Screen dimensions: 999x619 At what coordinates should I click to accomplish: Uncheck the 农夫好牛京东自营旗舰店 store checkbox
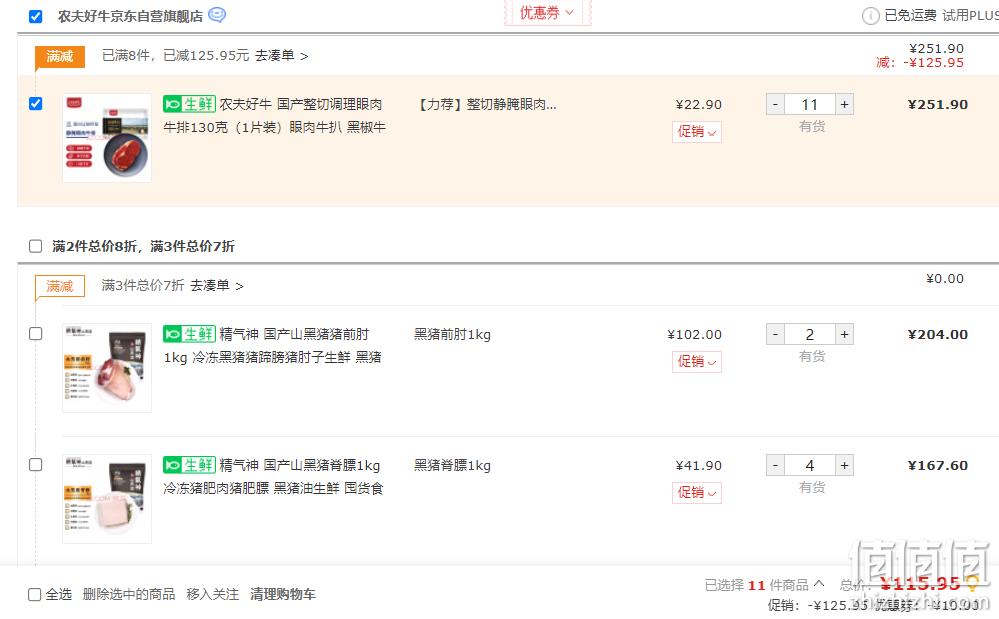36,16
